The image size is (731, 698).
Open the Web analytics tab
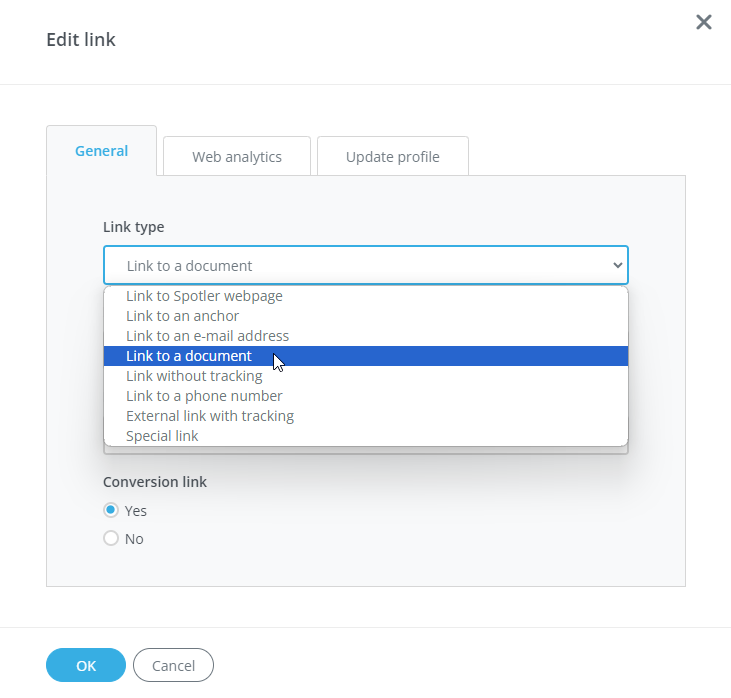tap(237, 157)
